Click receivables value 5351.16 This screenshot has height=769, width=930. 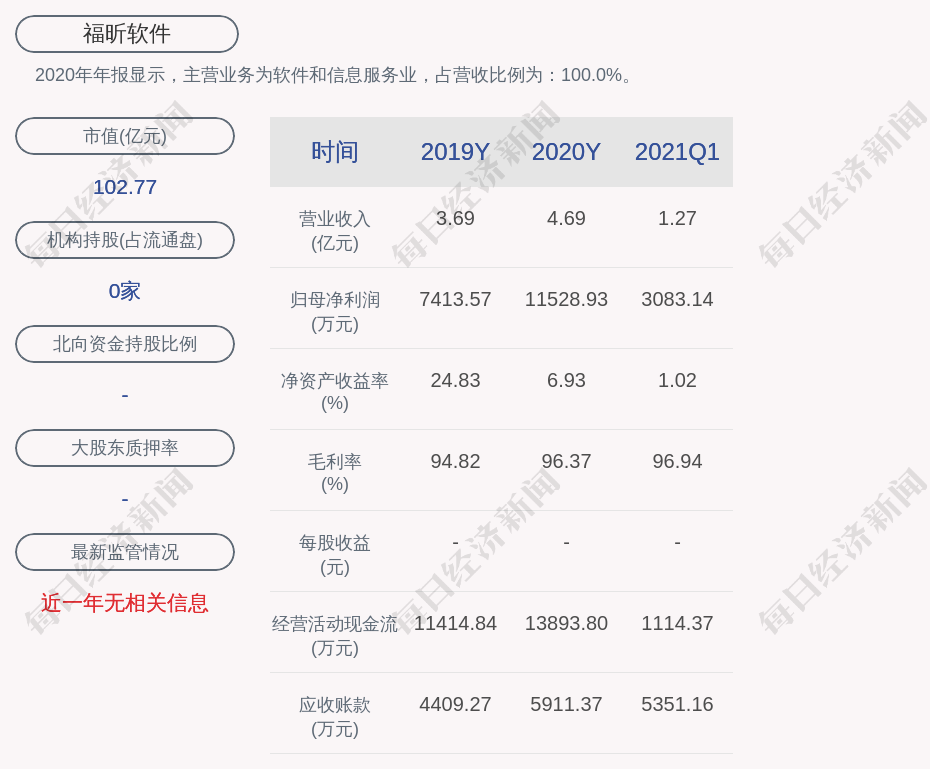click(677, 704)
